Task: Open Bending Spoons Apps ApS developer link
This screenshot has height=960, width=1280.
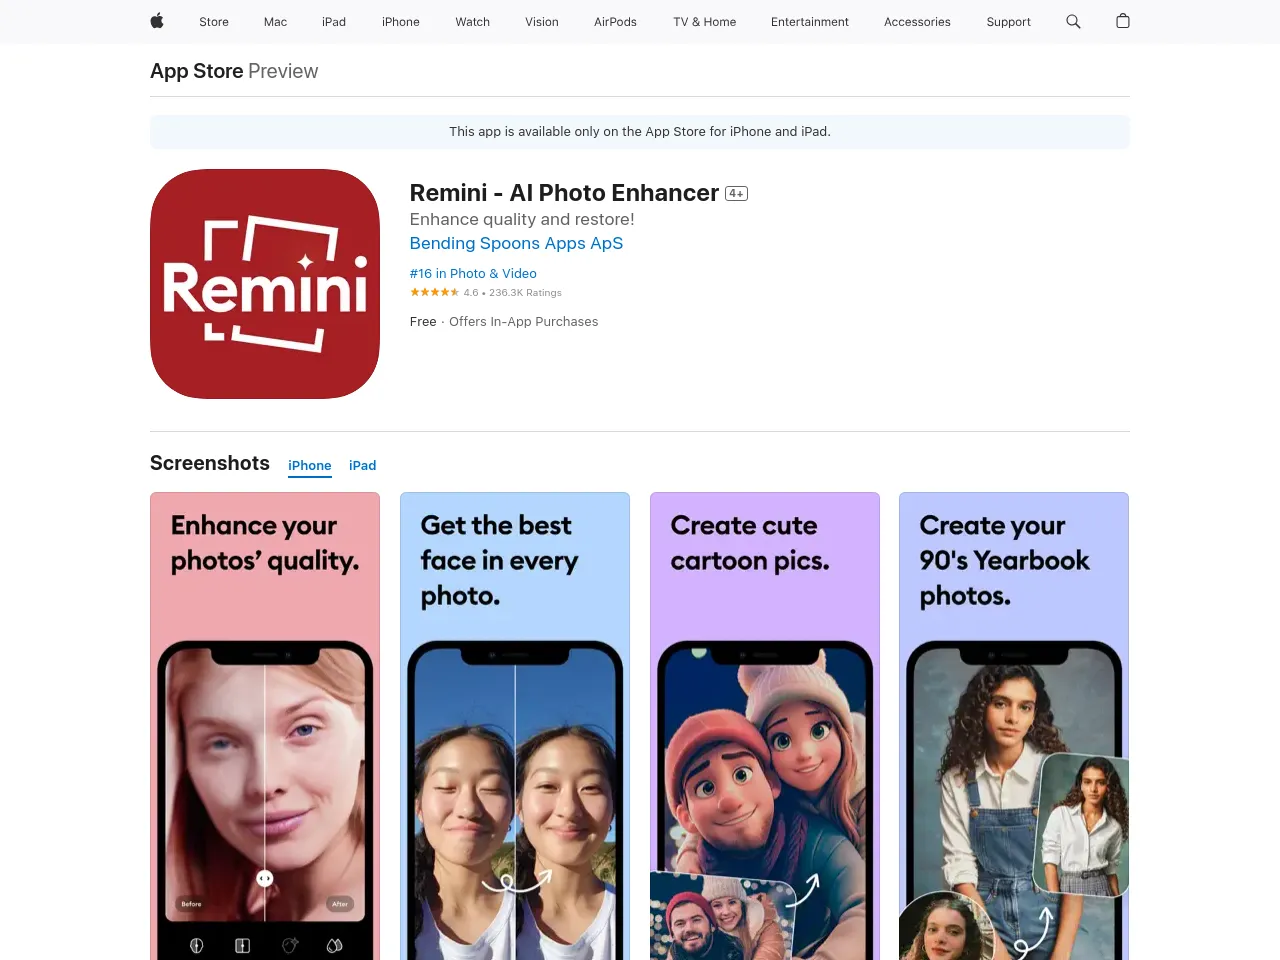Action: point(516,243)
